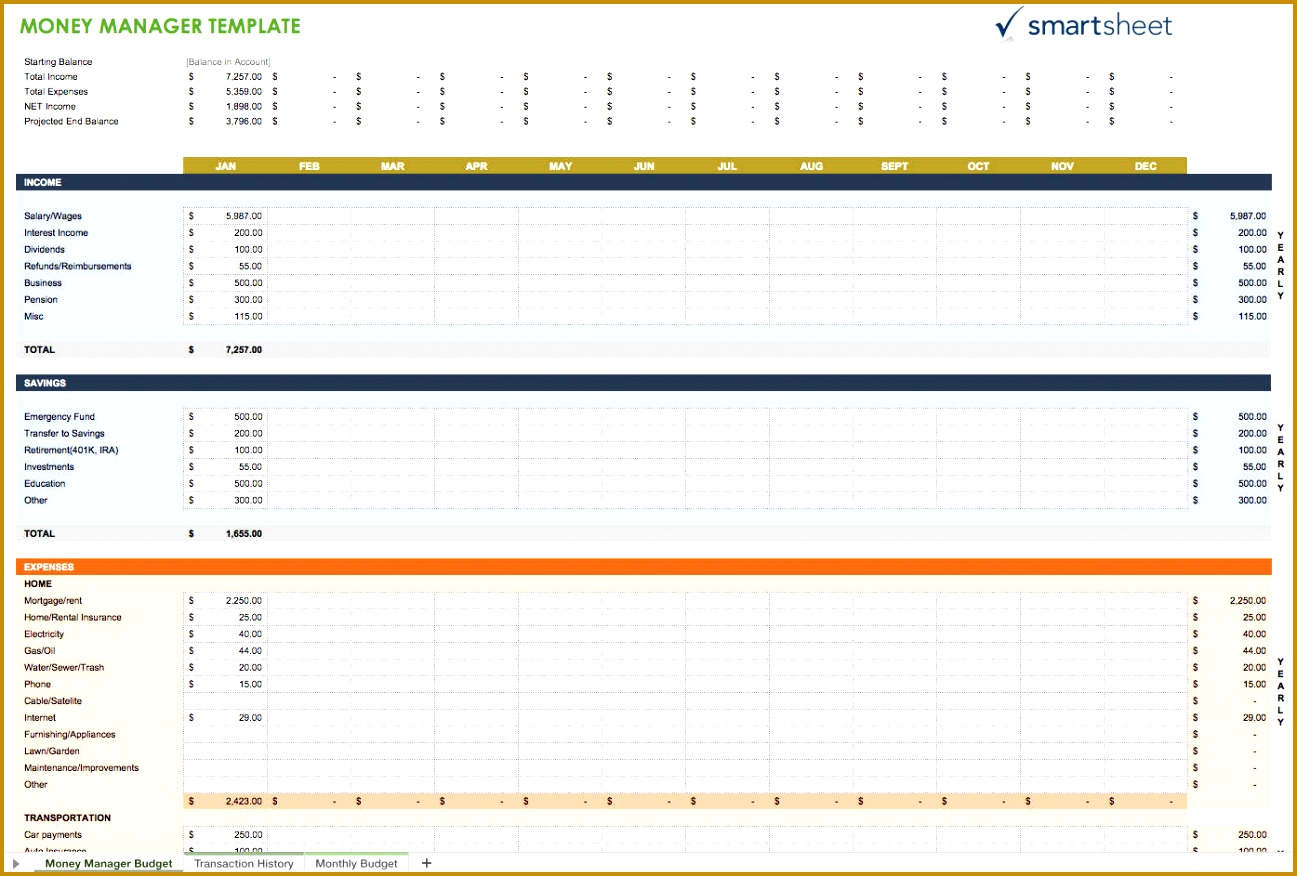This screenshot has height=876, width=1297.
Task: Select the Pension row label
Action: pyautogui.click(x=41, y=300)
